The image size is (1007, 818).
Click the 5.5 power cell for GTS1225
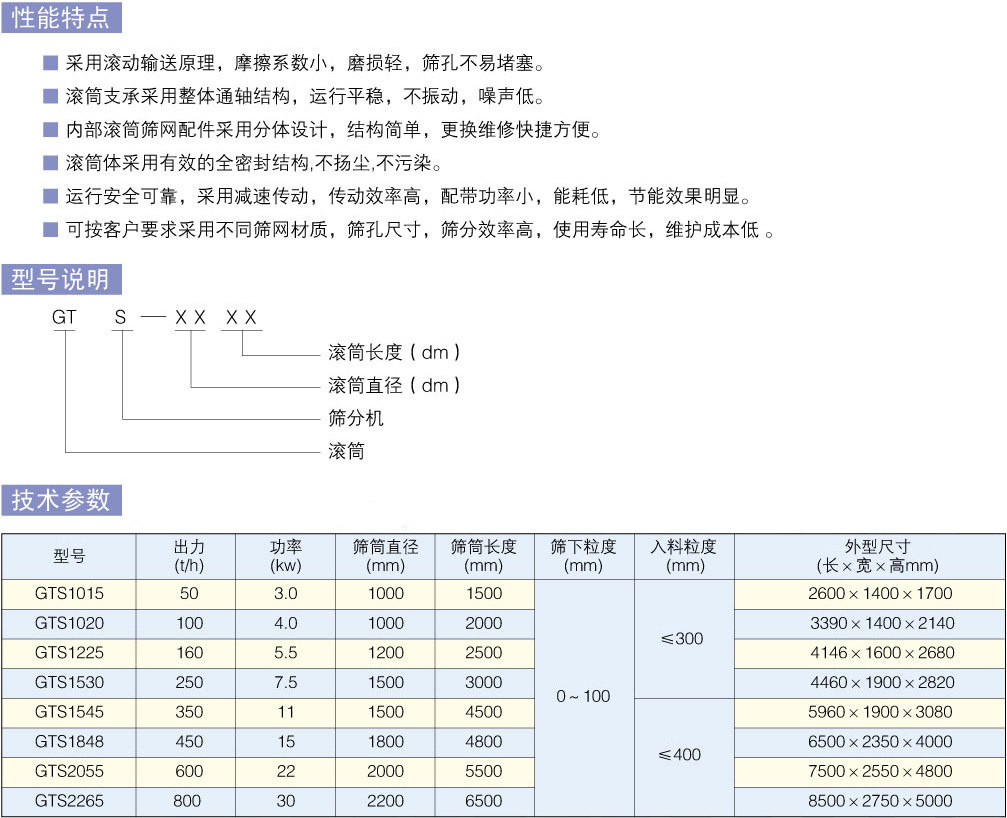pos(286,653)
